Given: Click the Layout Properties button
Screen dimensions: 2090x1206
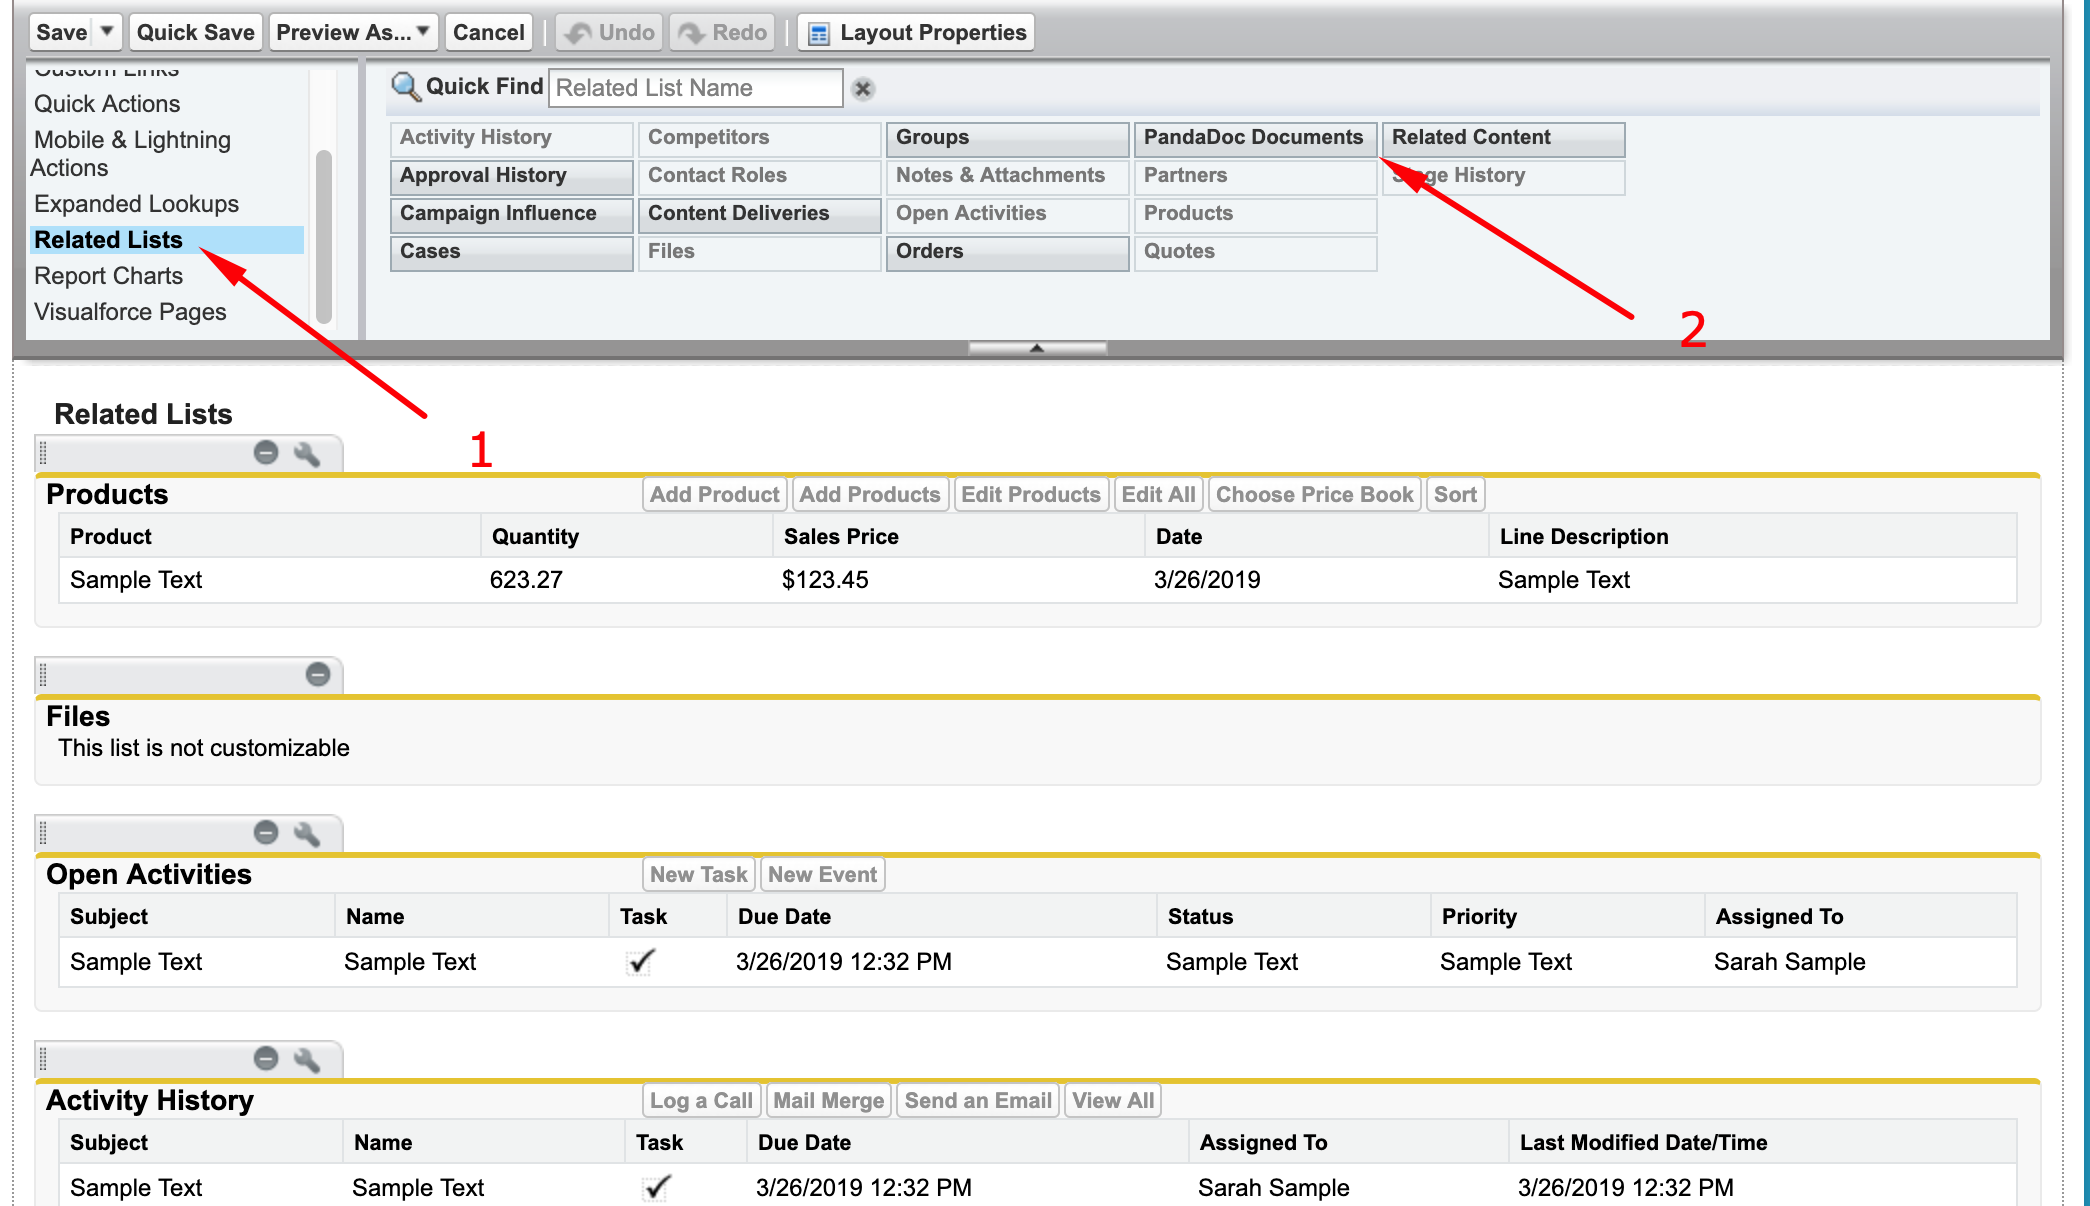Looking at the screenshot, I should (x=916, y=32).
